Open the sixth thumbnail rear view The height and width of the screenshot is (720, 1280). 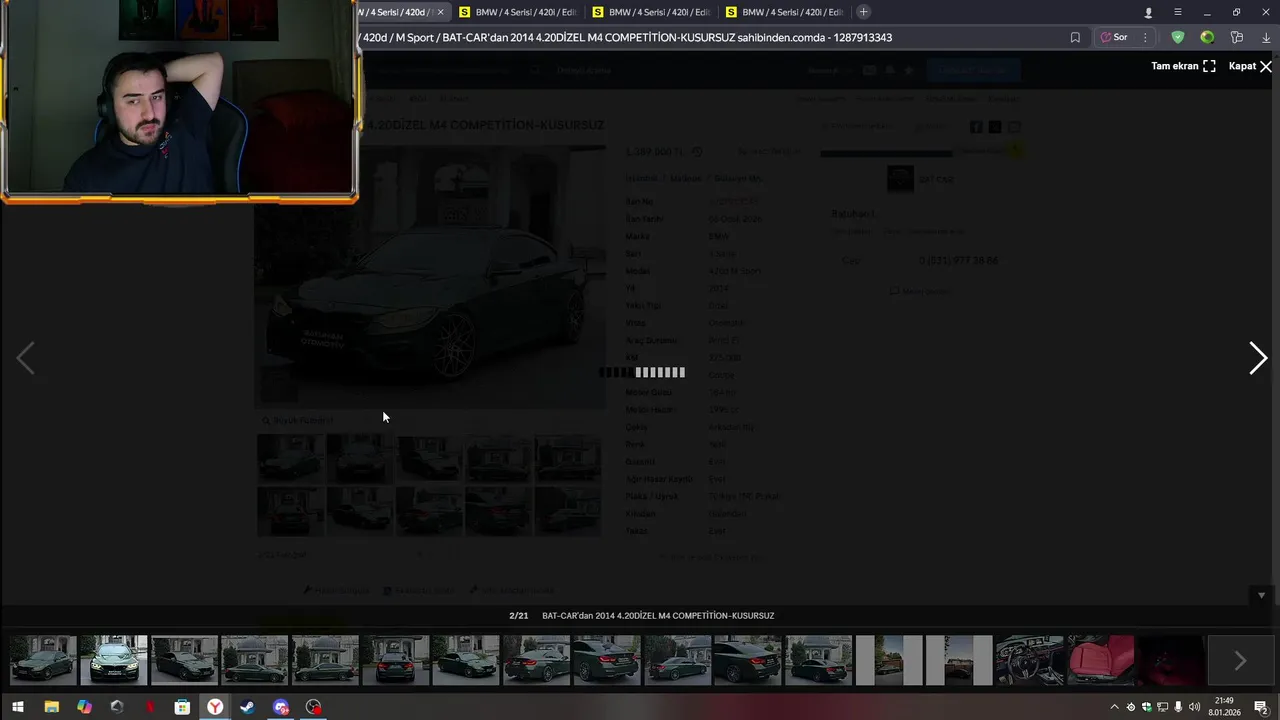tap(395, 661)
